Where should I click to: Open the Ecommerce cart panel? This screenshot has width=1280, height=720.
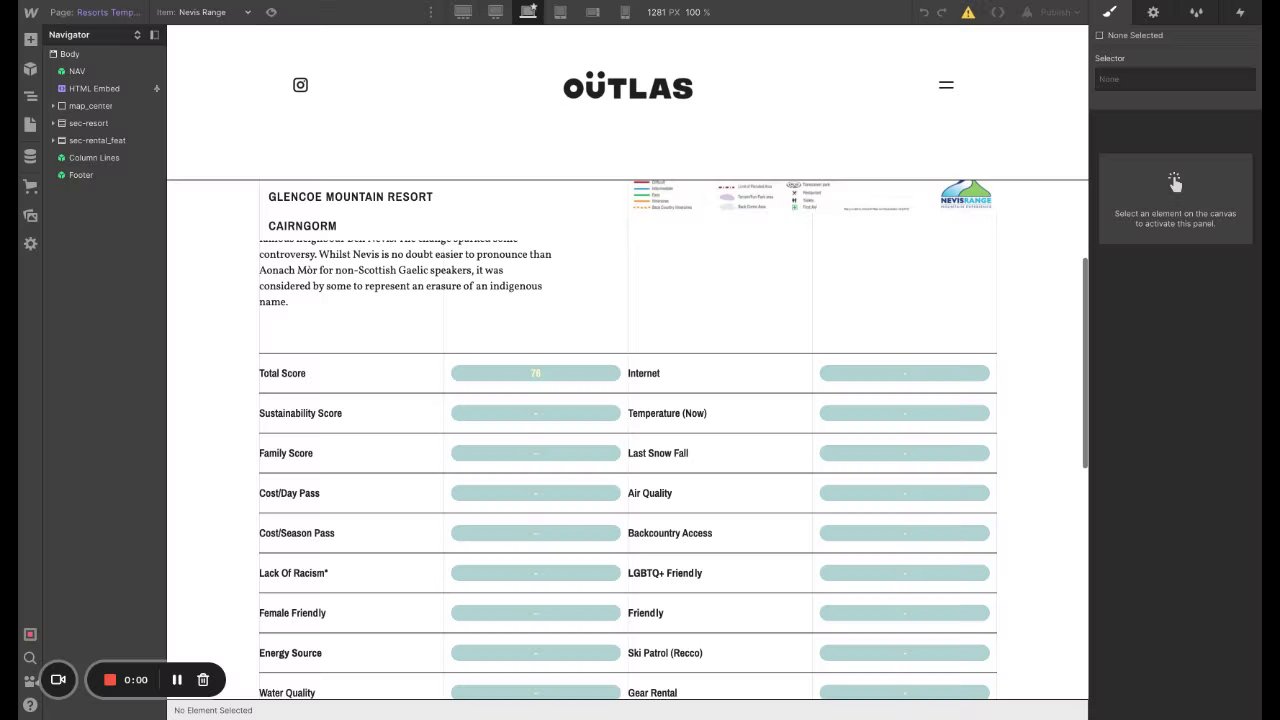click(30, 186)
